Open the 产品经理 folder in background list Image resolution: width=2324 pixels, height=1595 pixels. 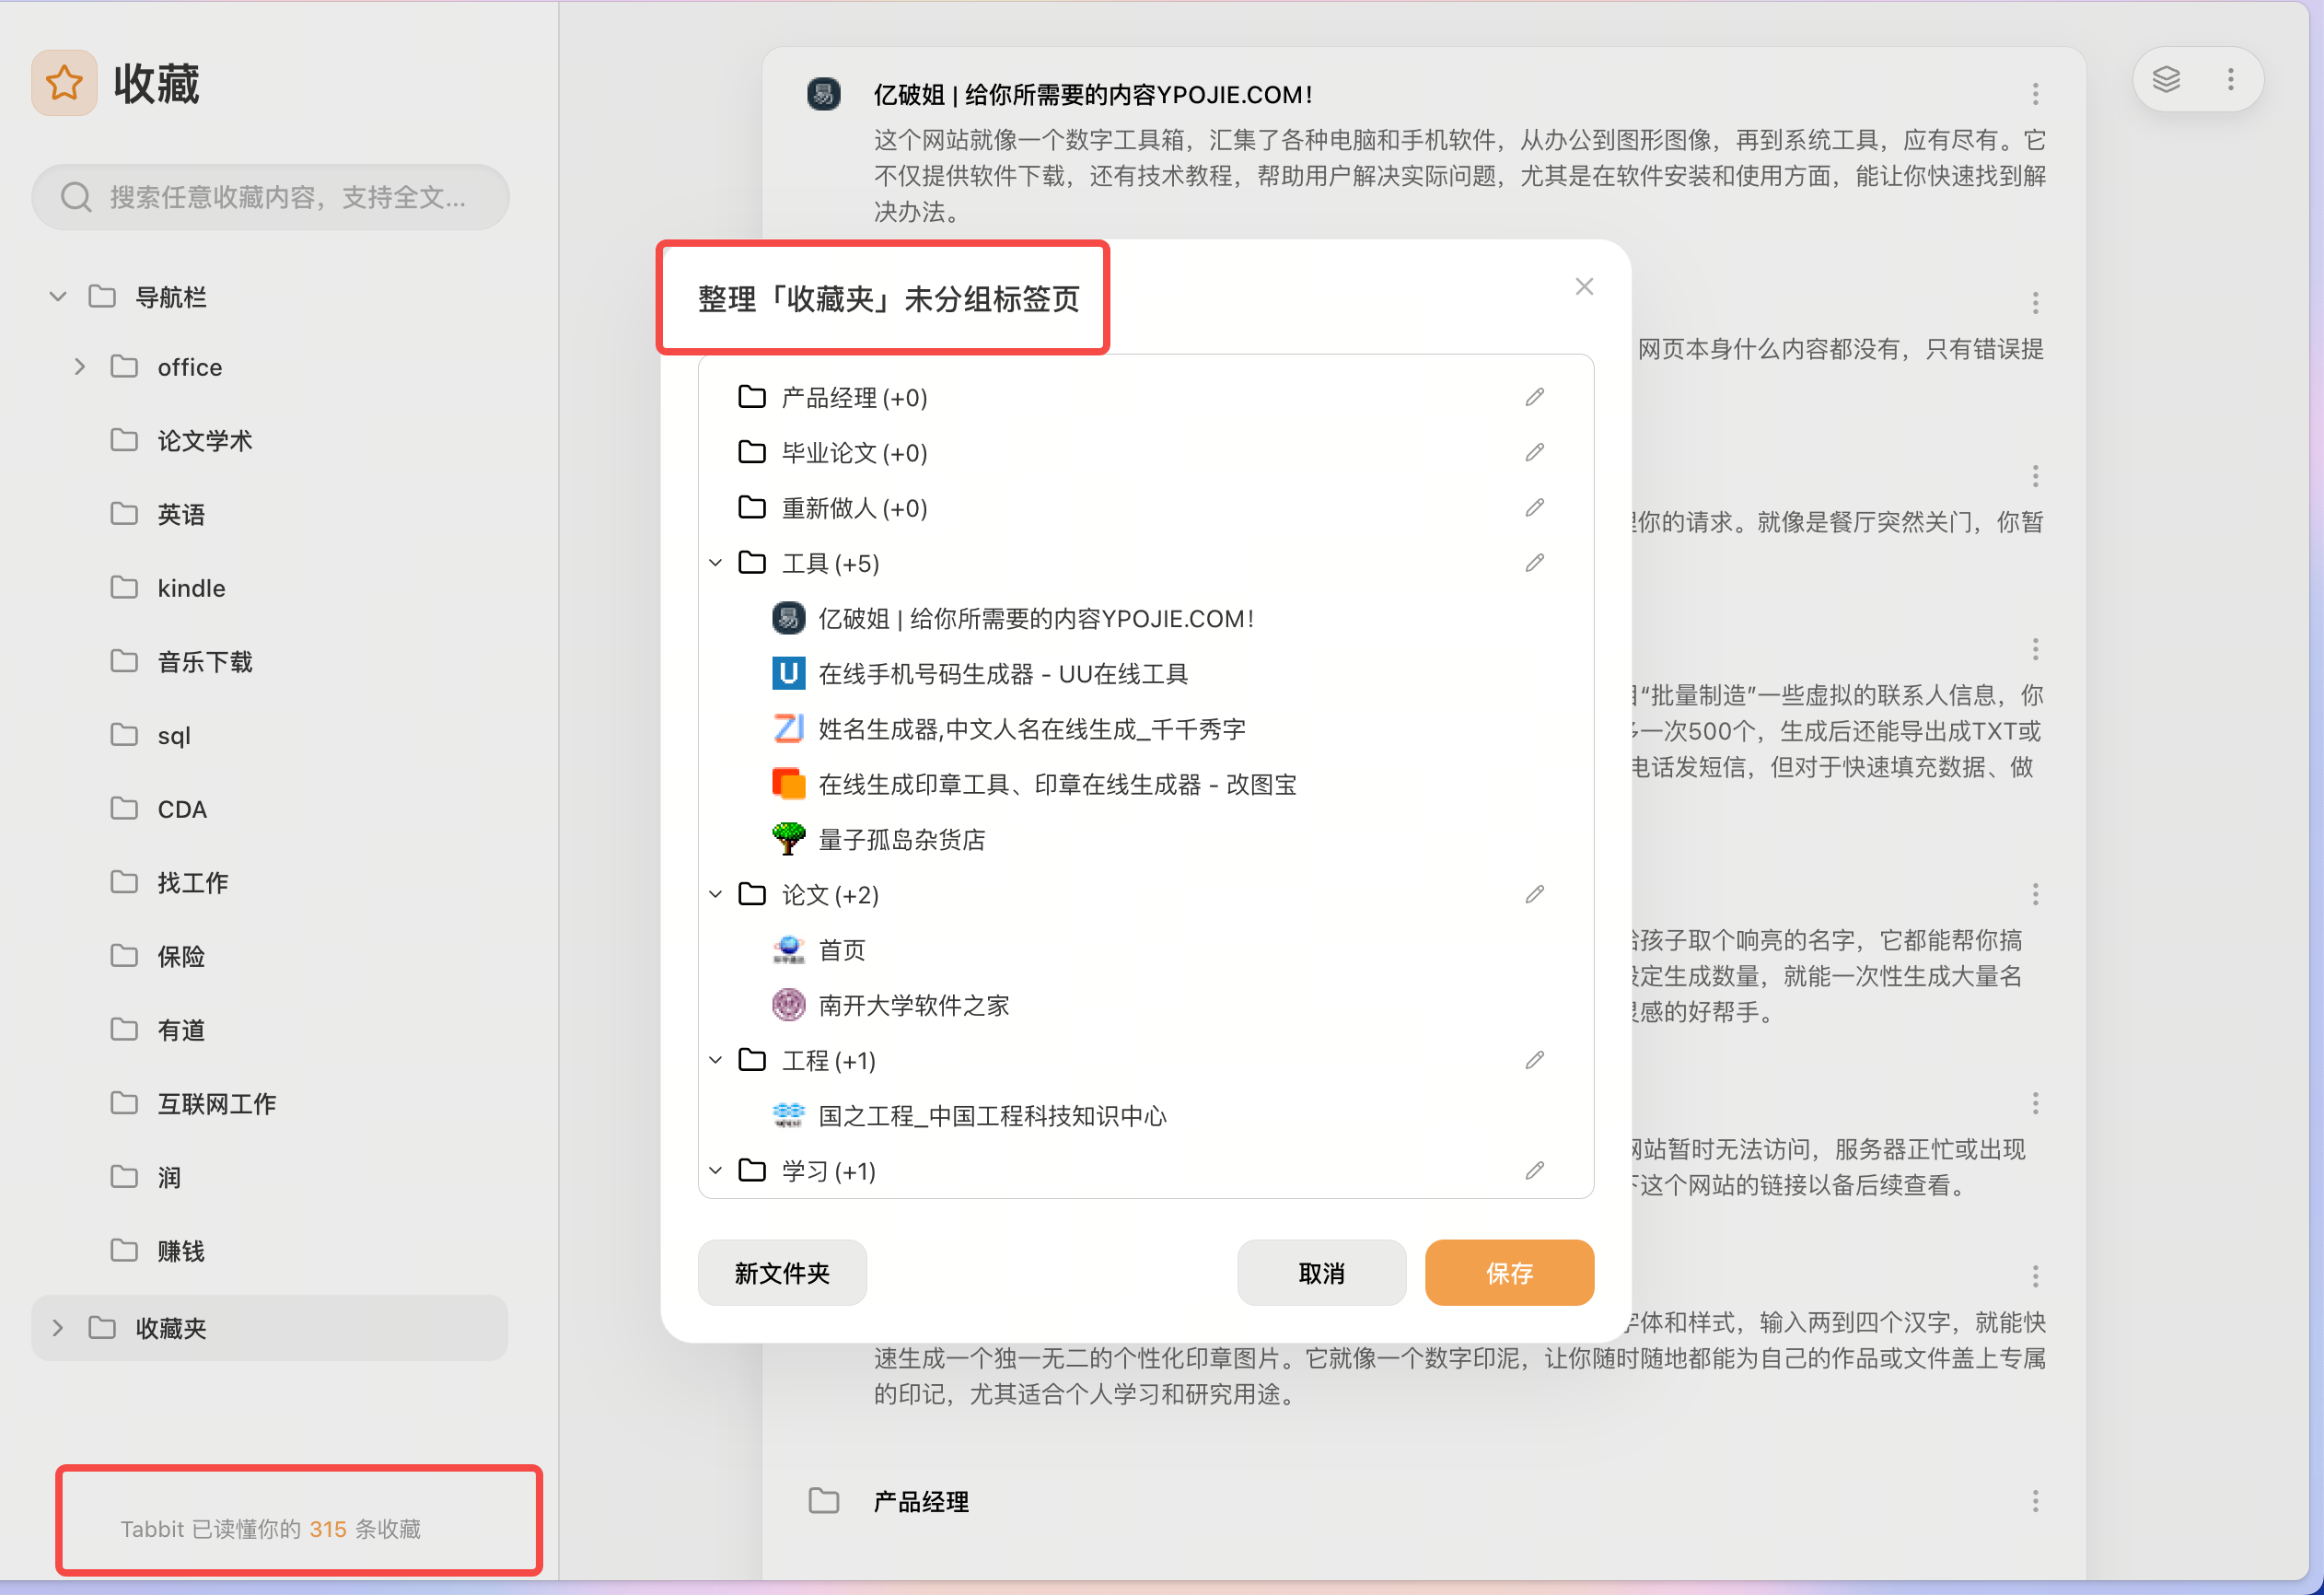click(x=920, y=1501)
